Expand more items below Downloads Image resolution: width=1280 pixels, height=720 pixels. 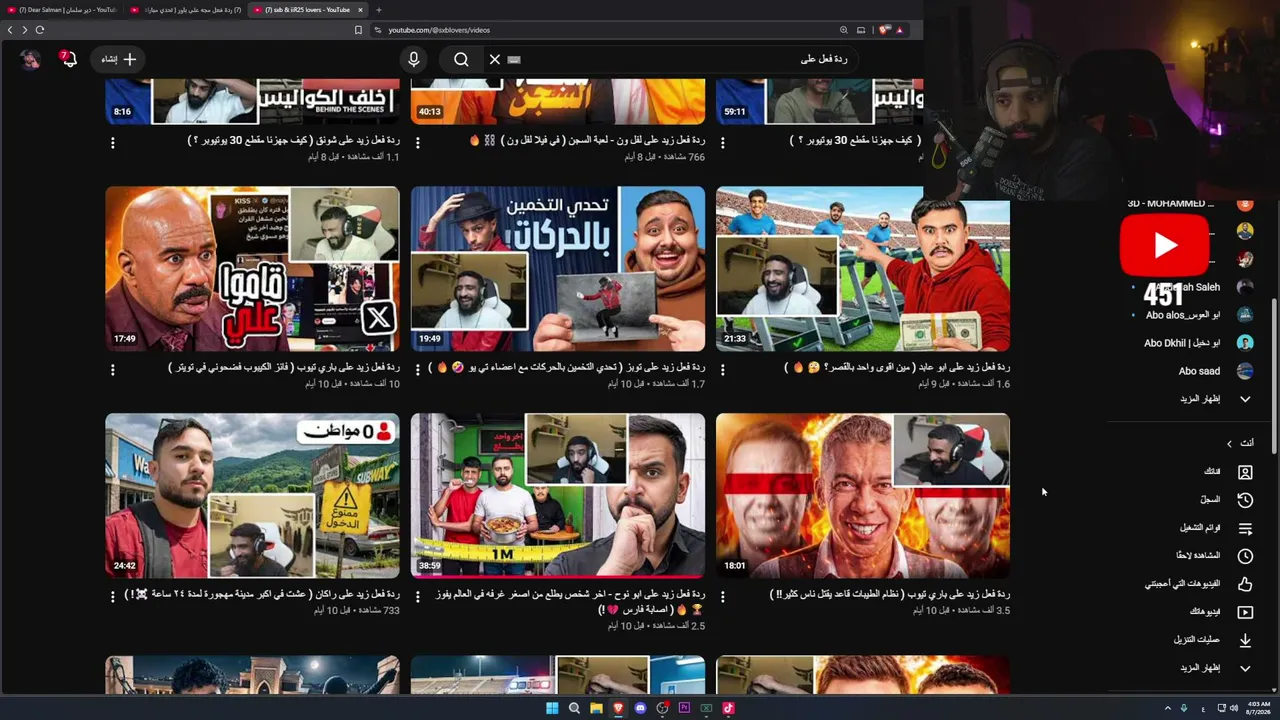[1215, 668]
